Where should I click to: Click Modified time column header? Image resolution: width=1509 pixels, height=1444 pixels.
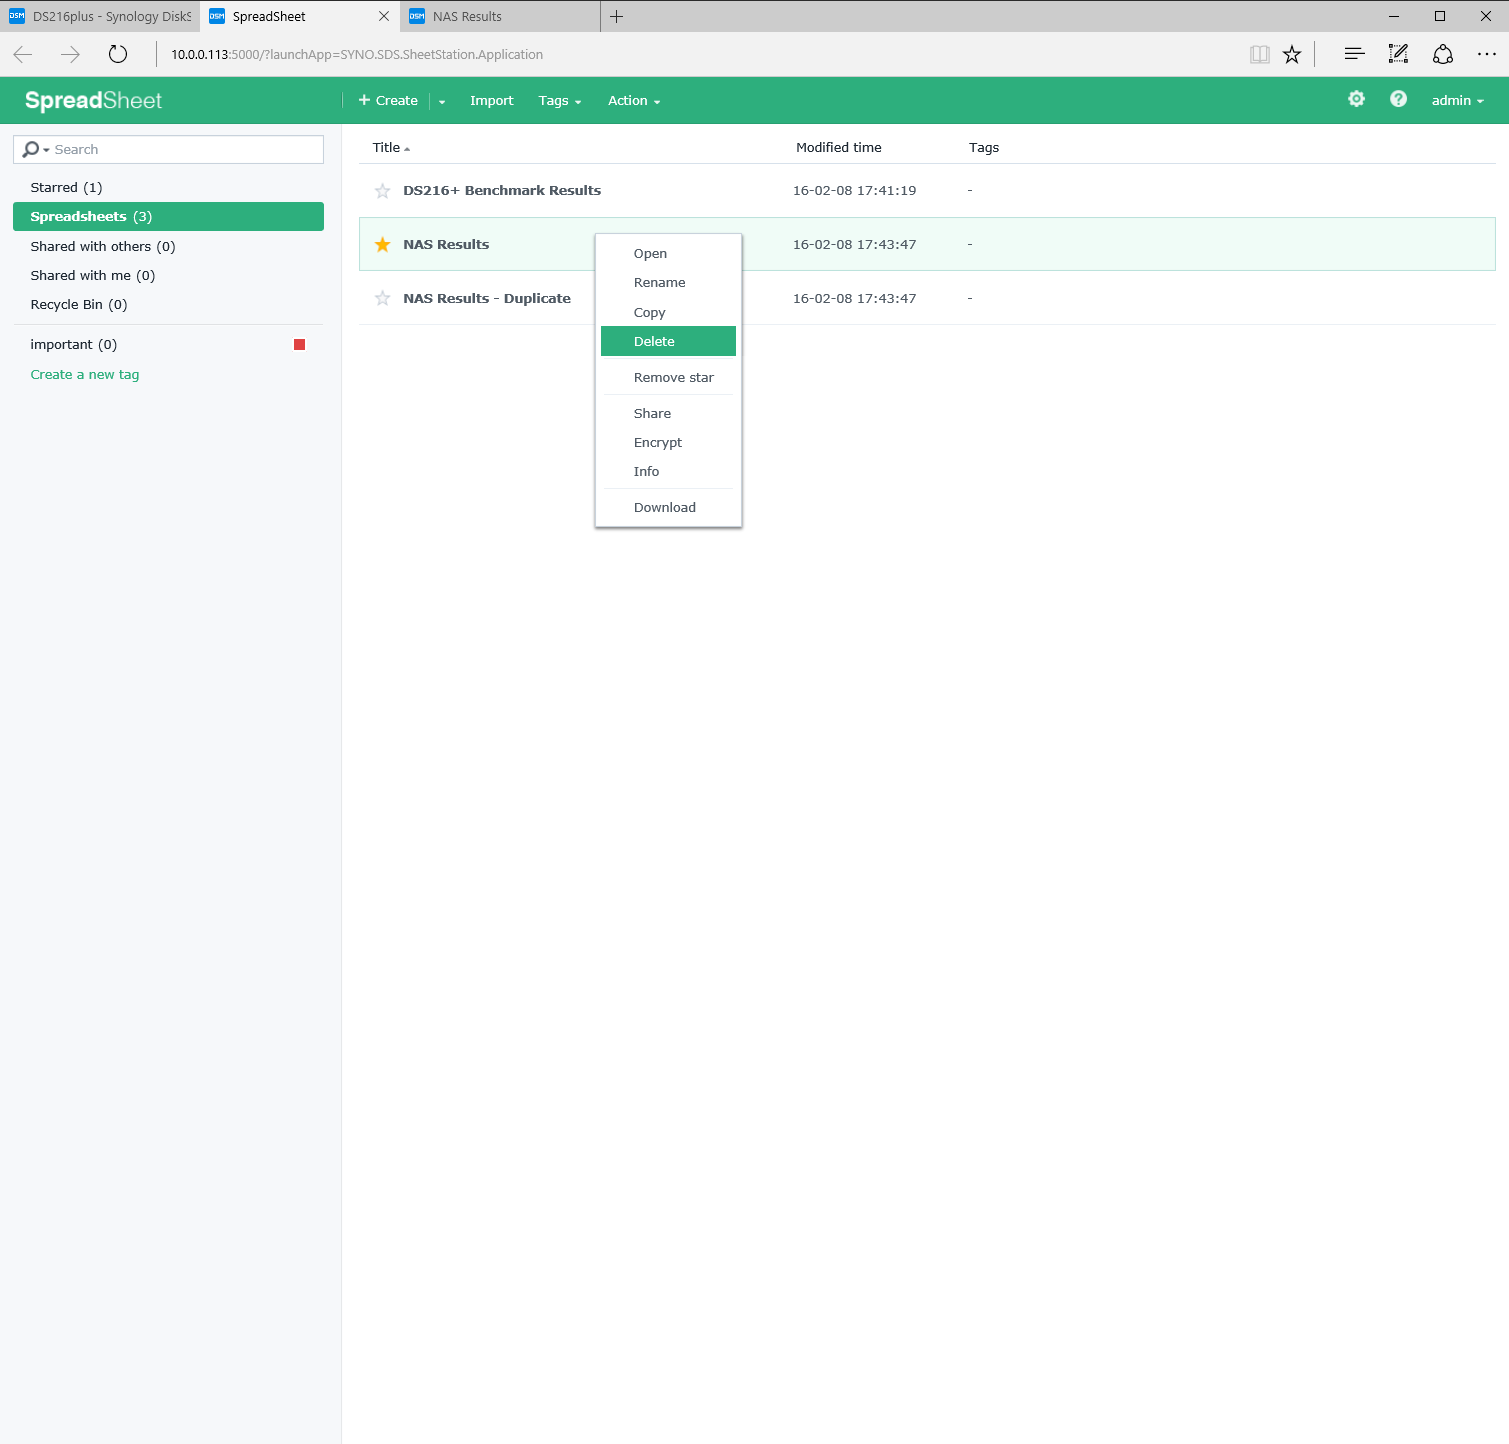coord(839,148)
